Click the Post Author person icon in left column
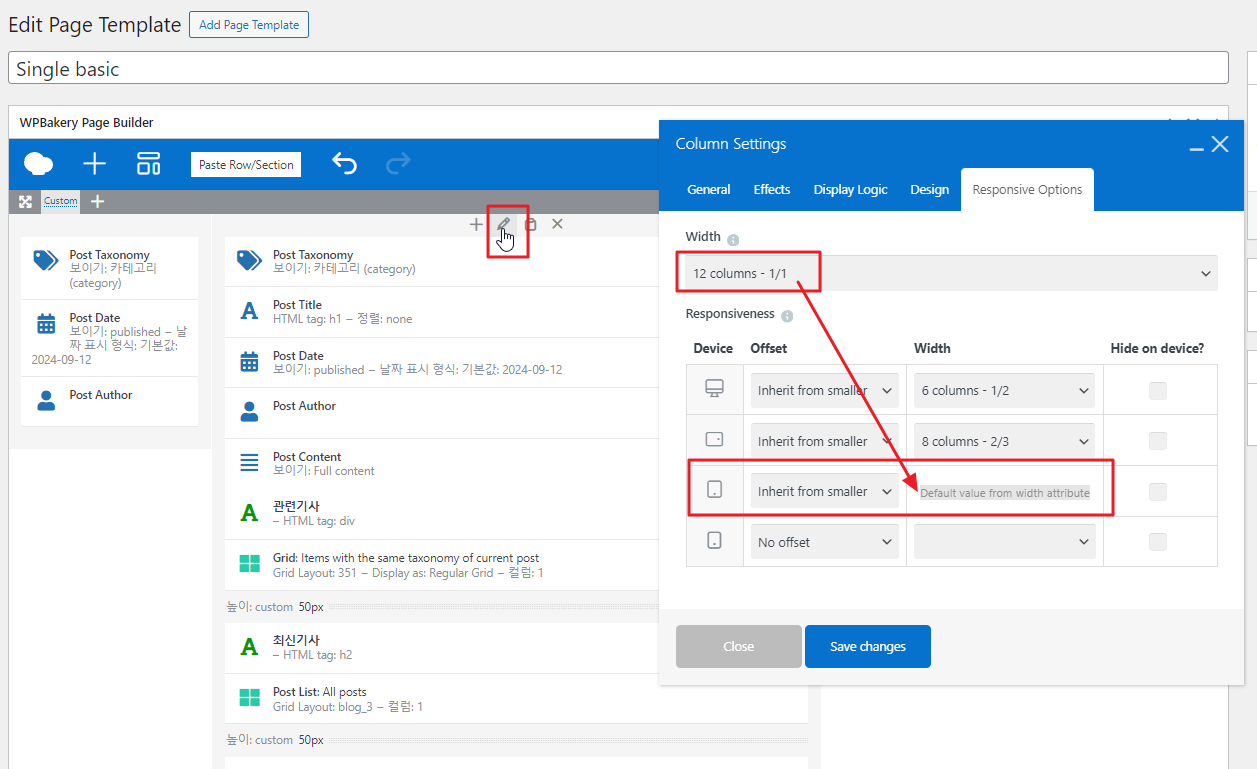1257x769 pixels. click(x=46, y=401)
